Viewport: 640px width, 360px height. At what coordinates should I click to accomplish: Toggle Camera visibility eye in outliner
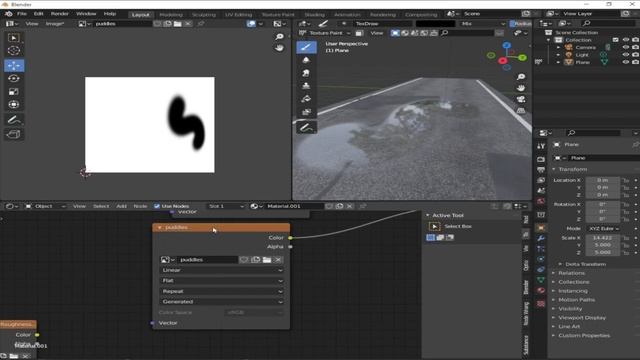[626, 47]
